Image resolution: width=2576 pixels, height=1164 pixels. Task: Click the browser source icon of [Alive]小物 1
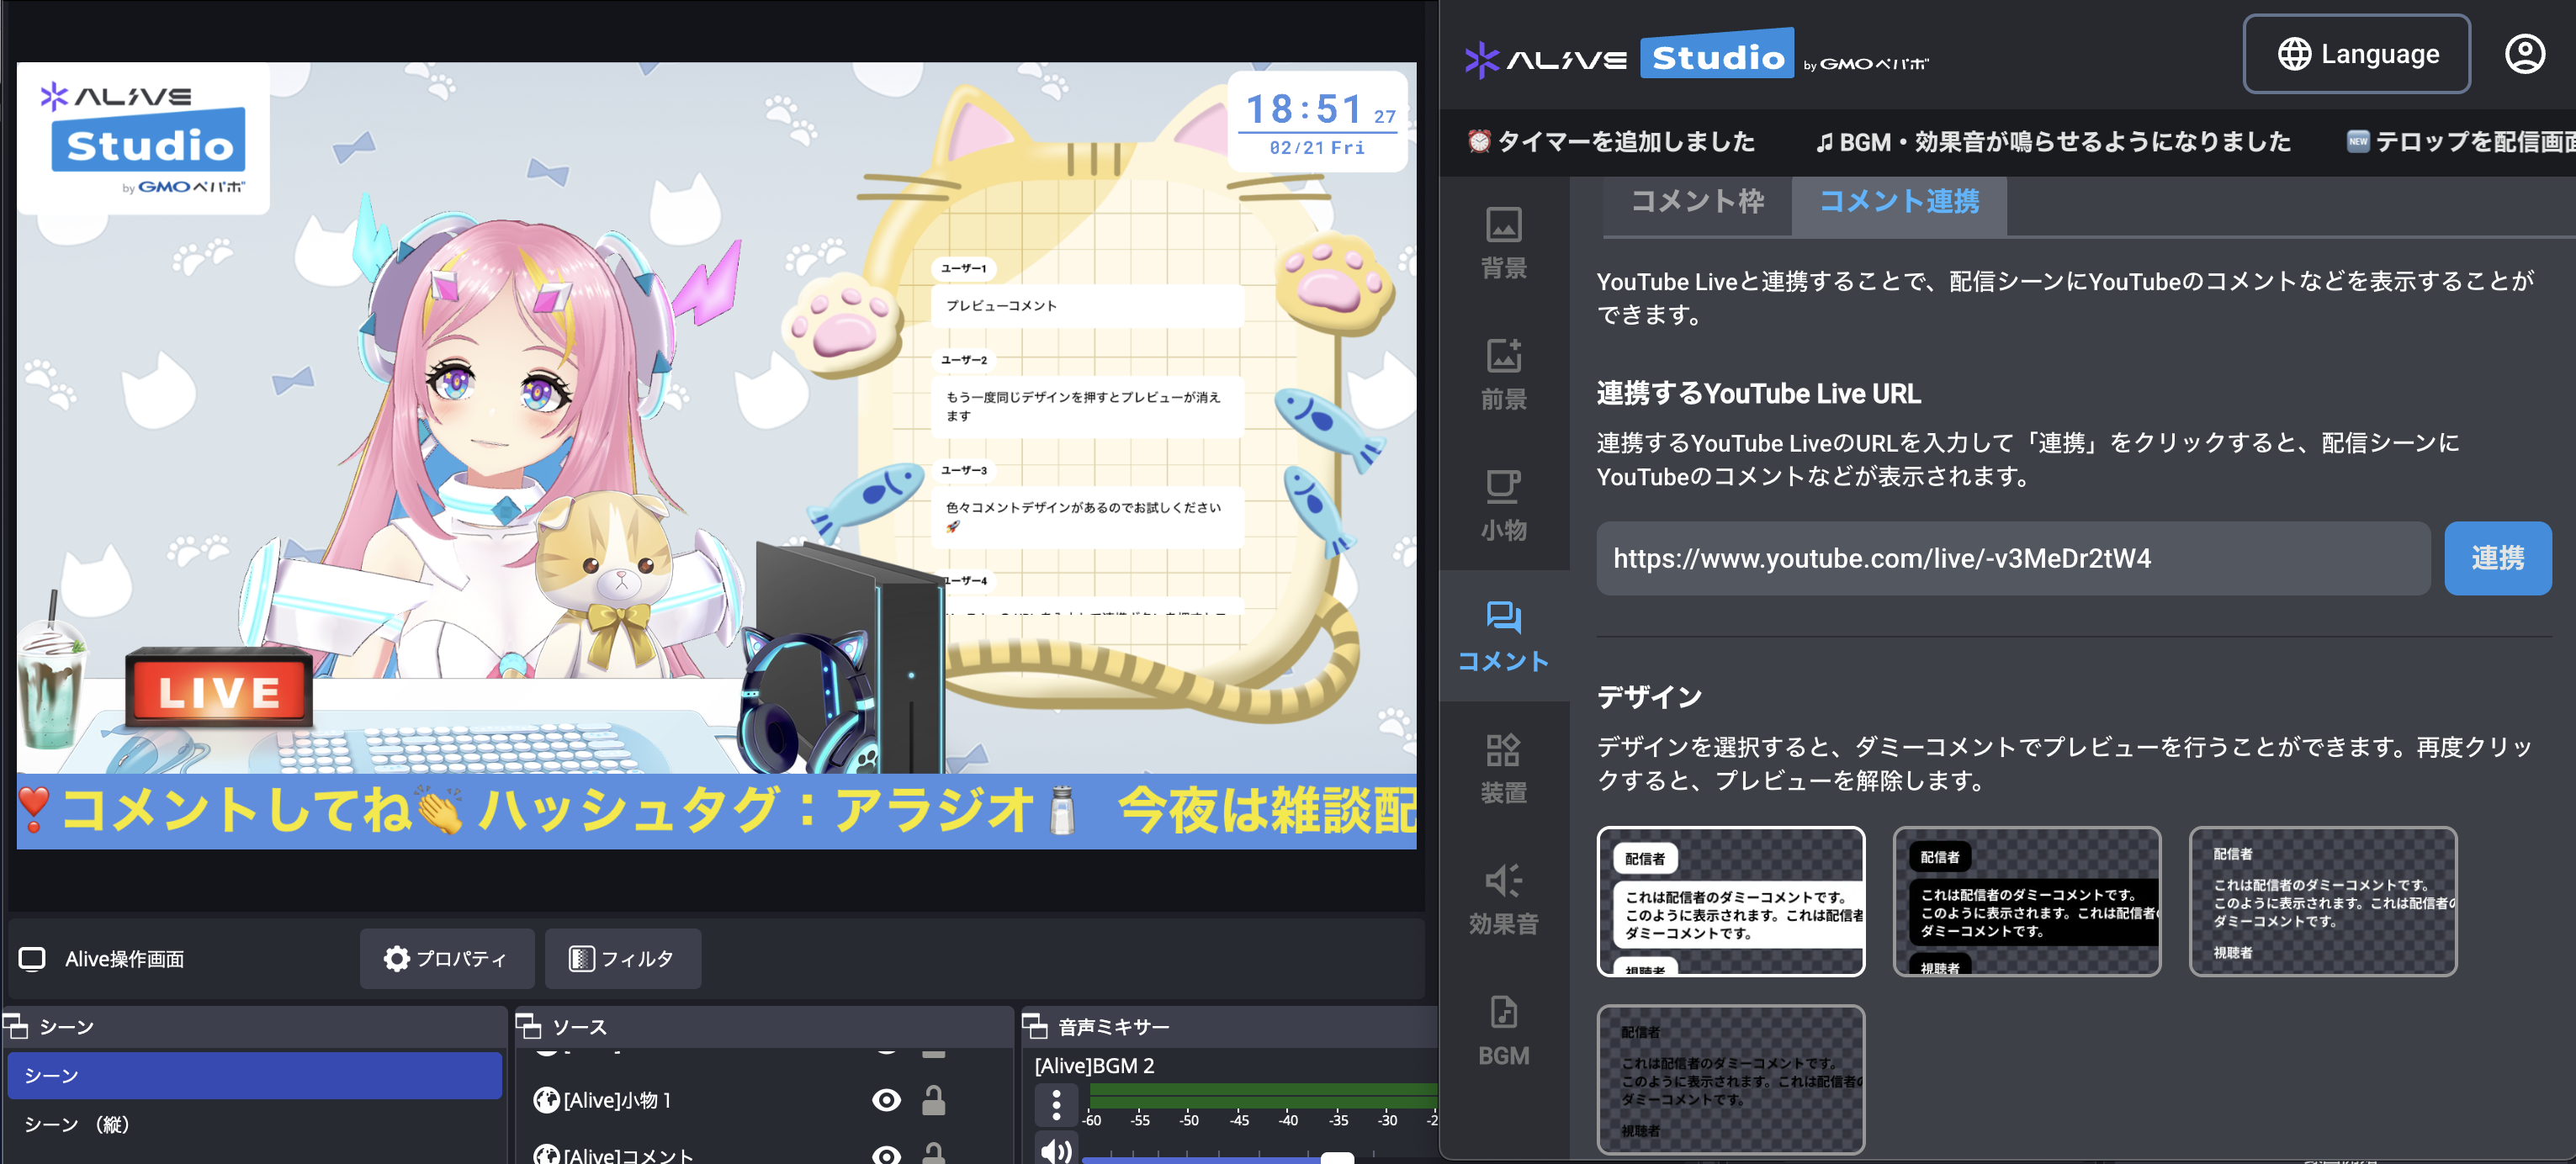546,1100
